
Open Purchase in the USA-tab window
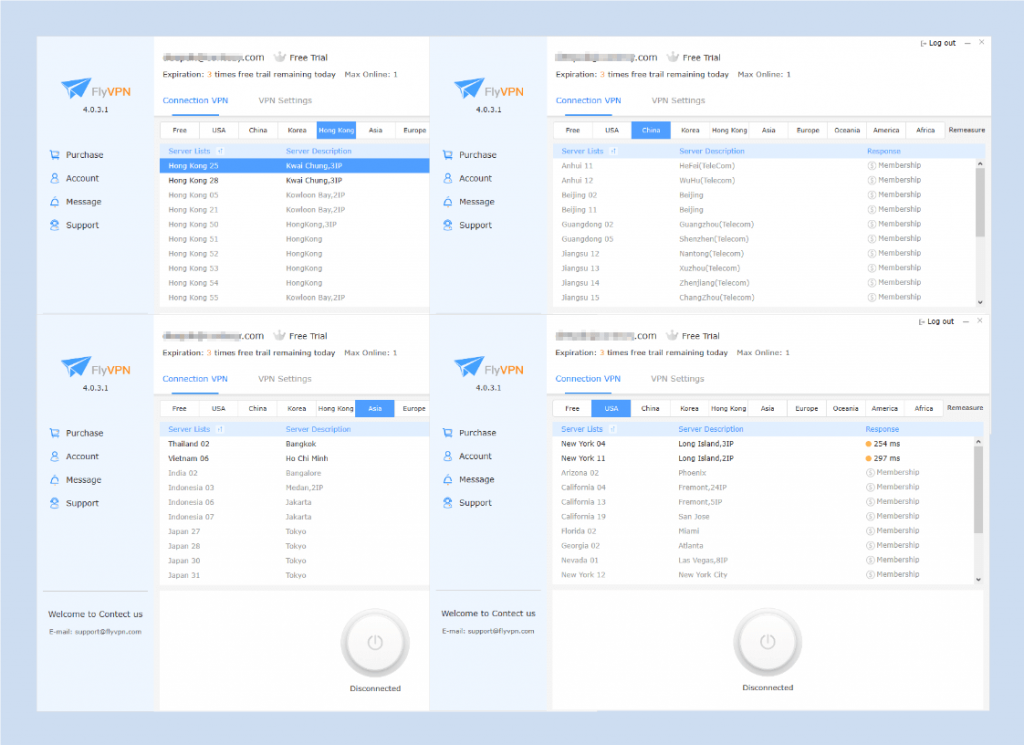pyautogui.click(x=469, y=433)
